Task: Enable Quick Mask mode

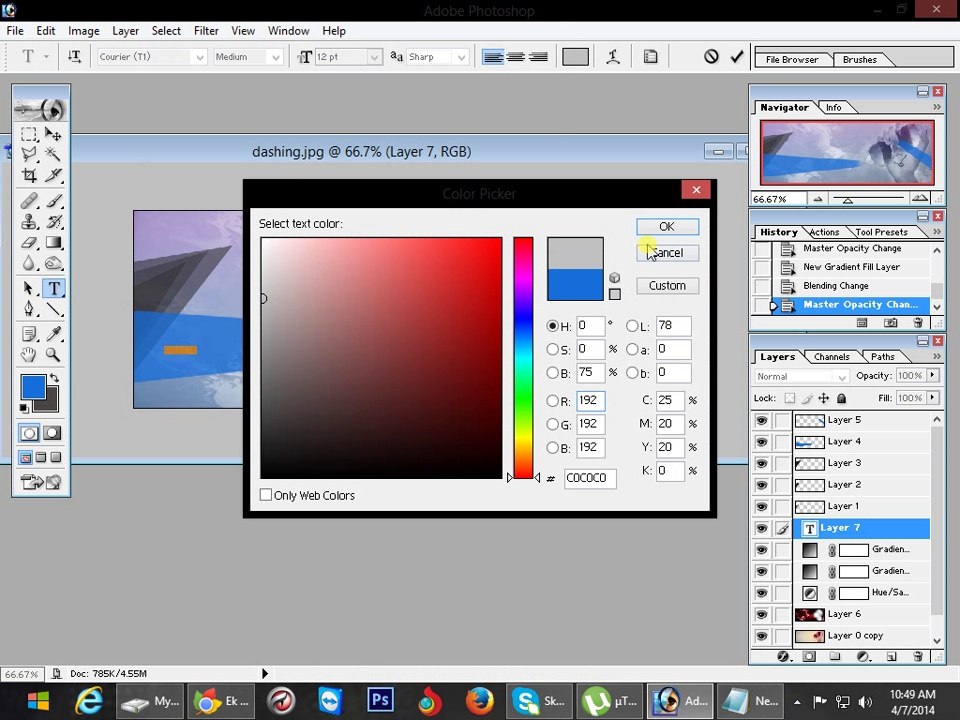Action: (52, 433)
